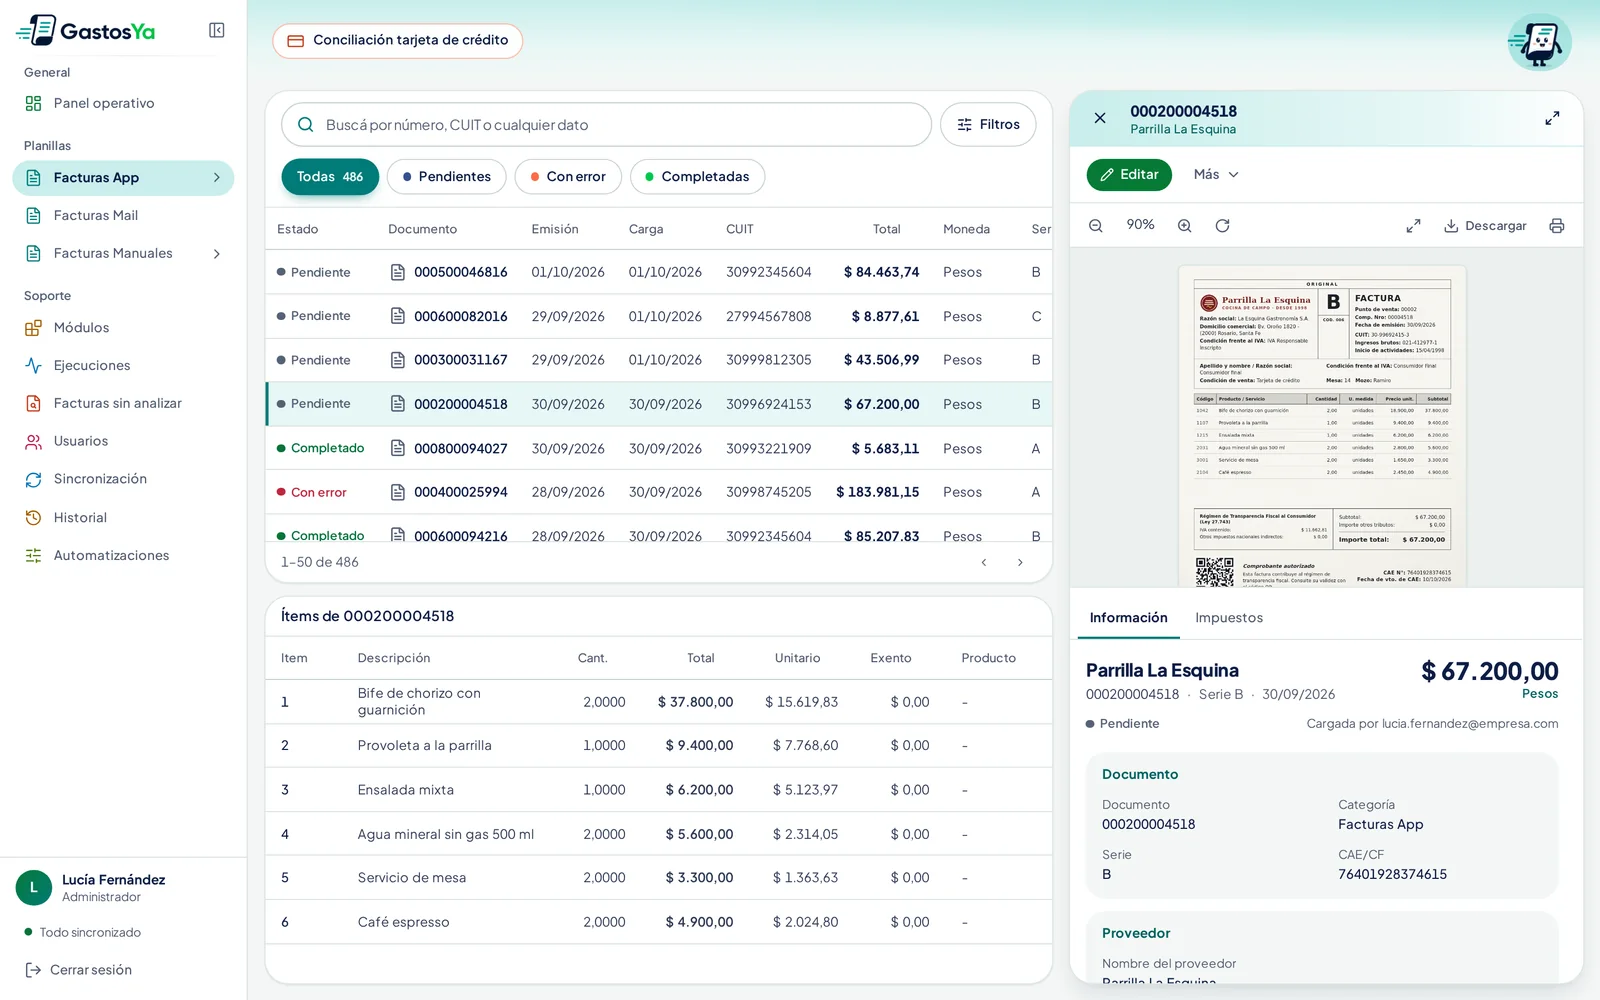The image size is (1600, 1000).
Task: Download the invoice with Descargar
Action: tap(1485, 226)
